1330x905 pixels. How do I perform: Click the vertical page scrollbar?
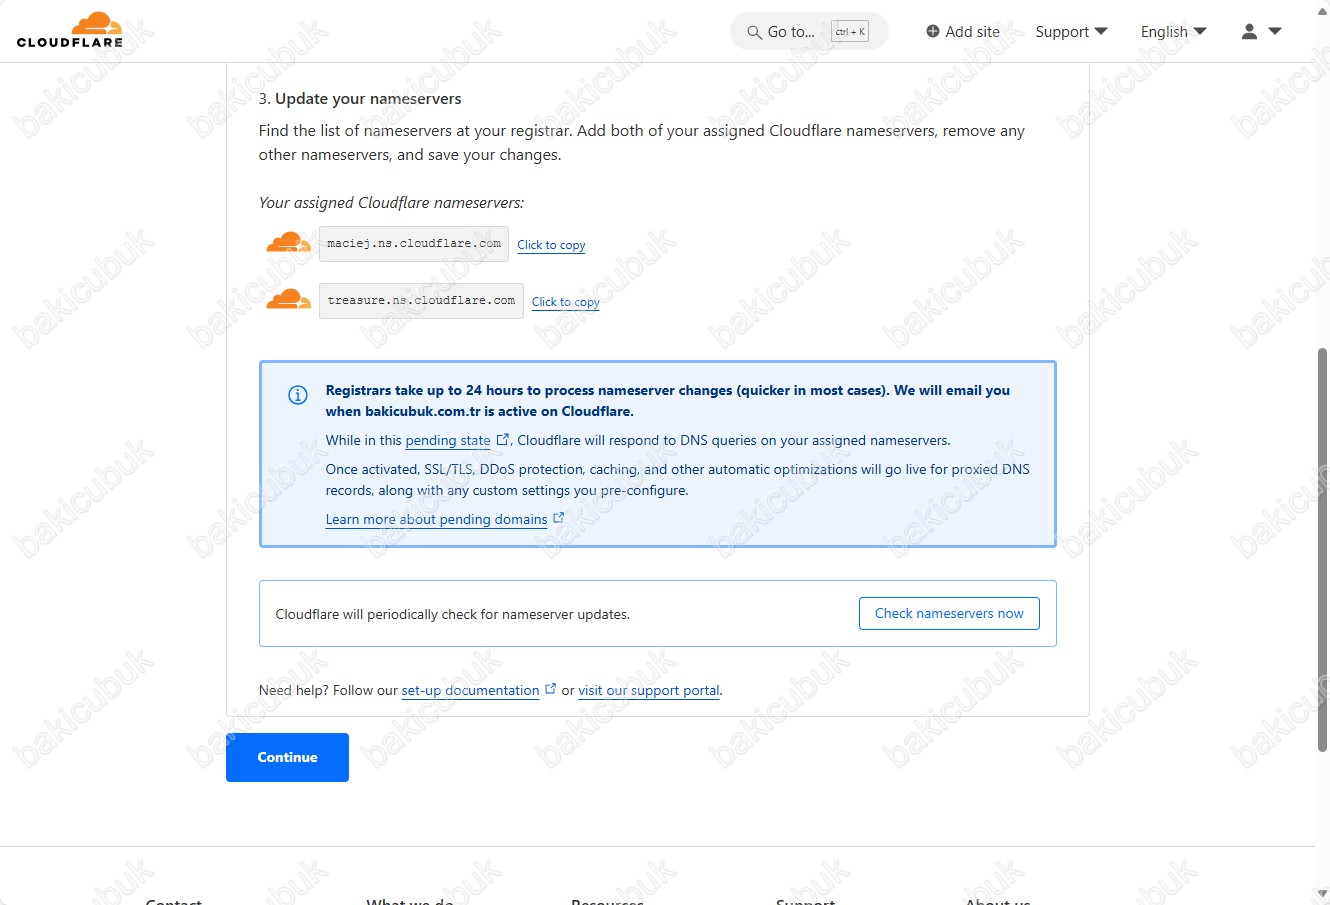click(1322, 550)
